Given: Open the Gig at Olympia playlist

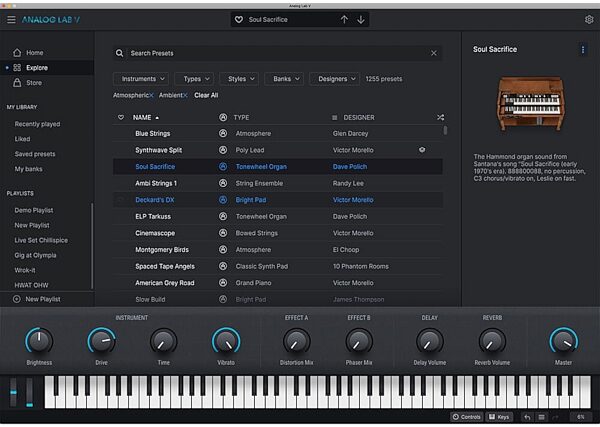Looking at the screenshot, I should pyautogui.click(x=35, y=255).
